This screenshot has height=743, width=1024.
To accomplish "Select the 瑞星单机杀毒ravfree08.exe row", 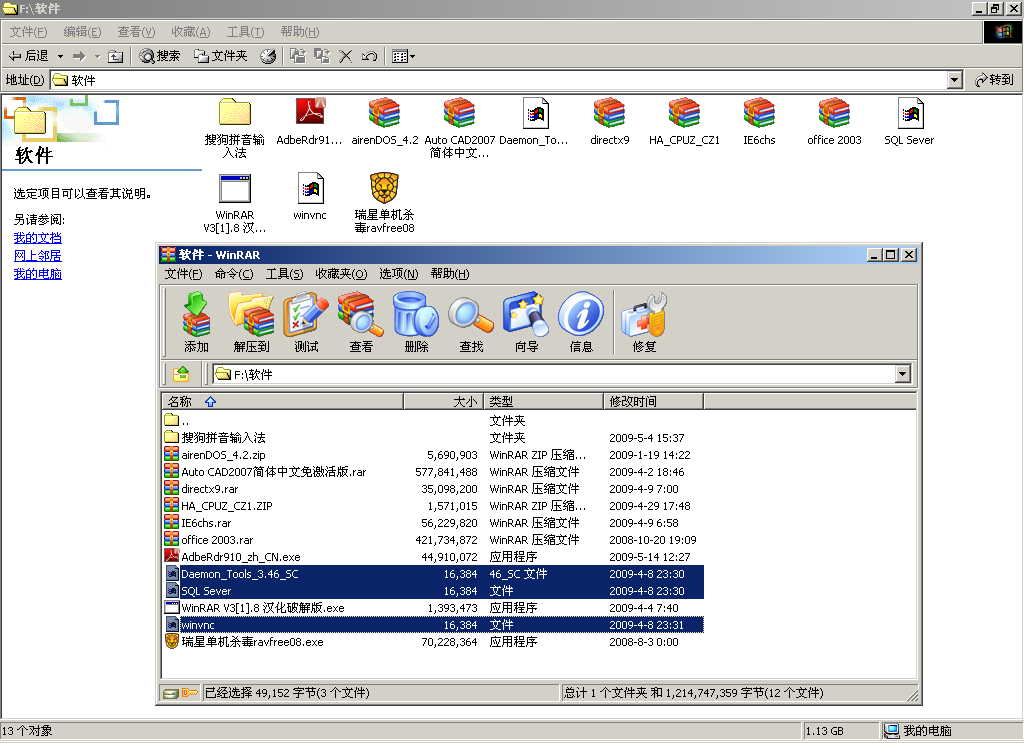I will pyautogui.click(x=433, y=642).
